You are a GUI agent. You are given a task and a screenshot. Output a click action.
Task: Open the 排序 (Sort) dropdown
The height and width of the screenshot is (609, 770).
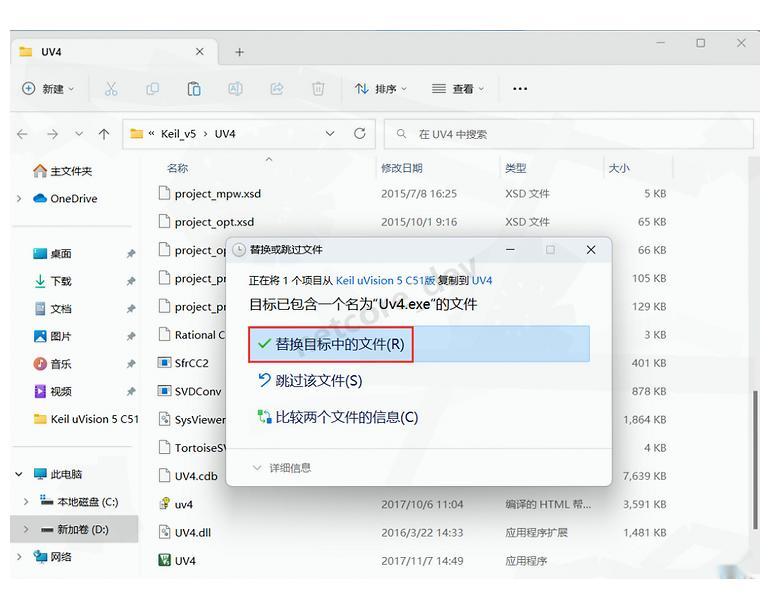click(x=381, y=89)
